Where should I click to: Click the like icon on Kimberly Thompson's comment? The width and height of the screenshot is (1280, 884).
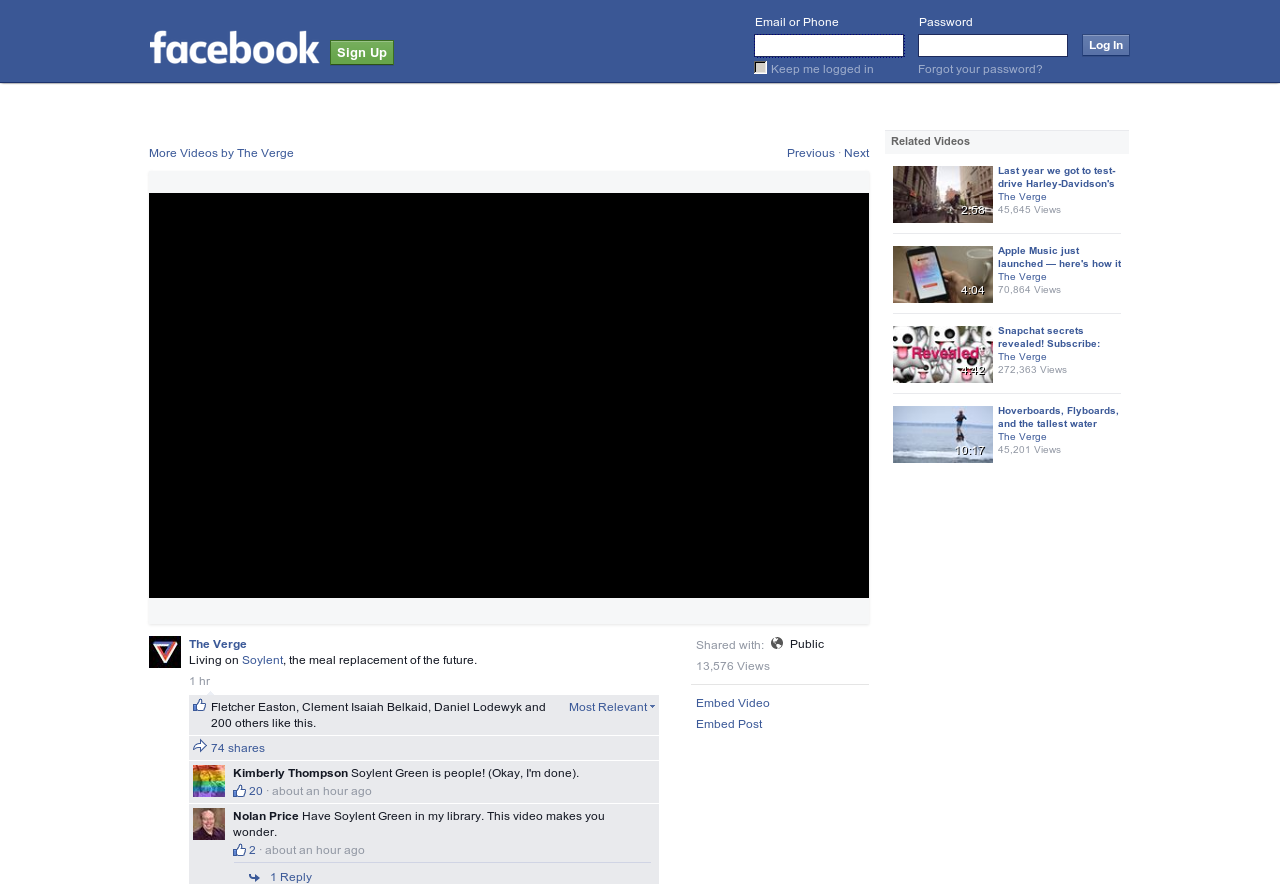click(240, 791)
